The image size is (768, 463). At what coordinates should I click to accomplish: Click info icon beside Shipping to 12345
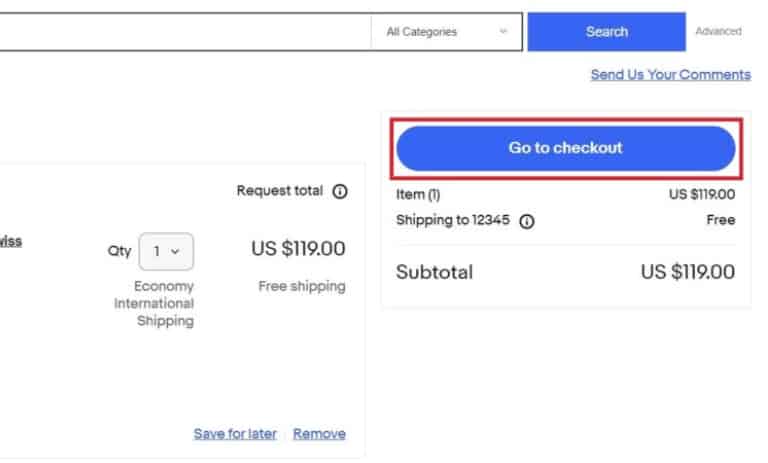pyautogui.click(x=527, y=221)
